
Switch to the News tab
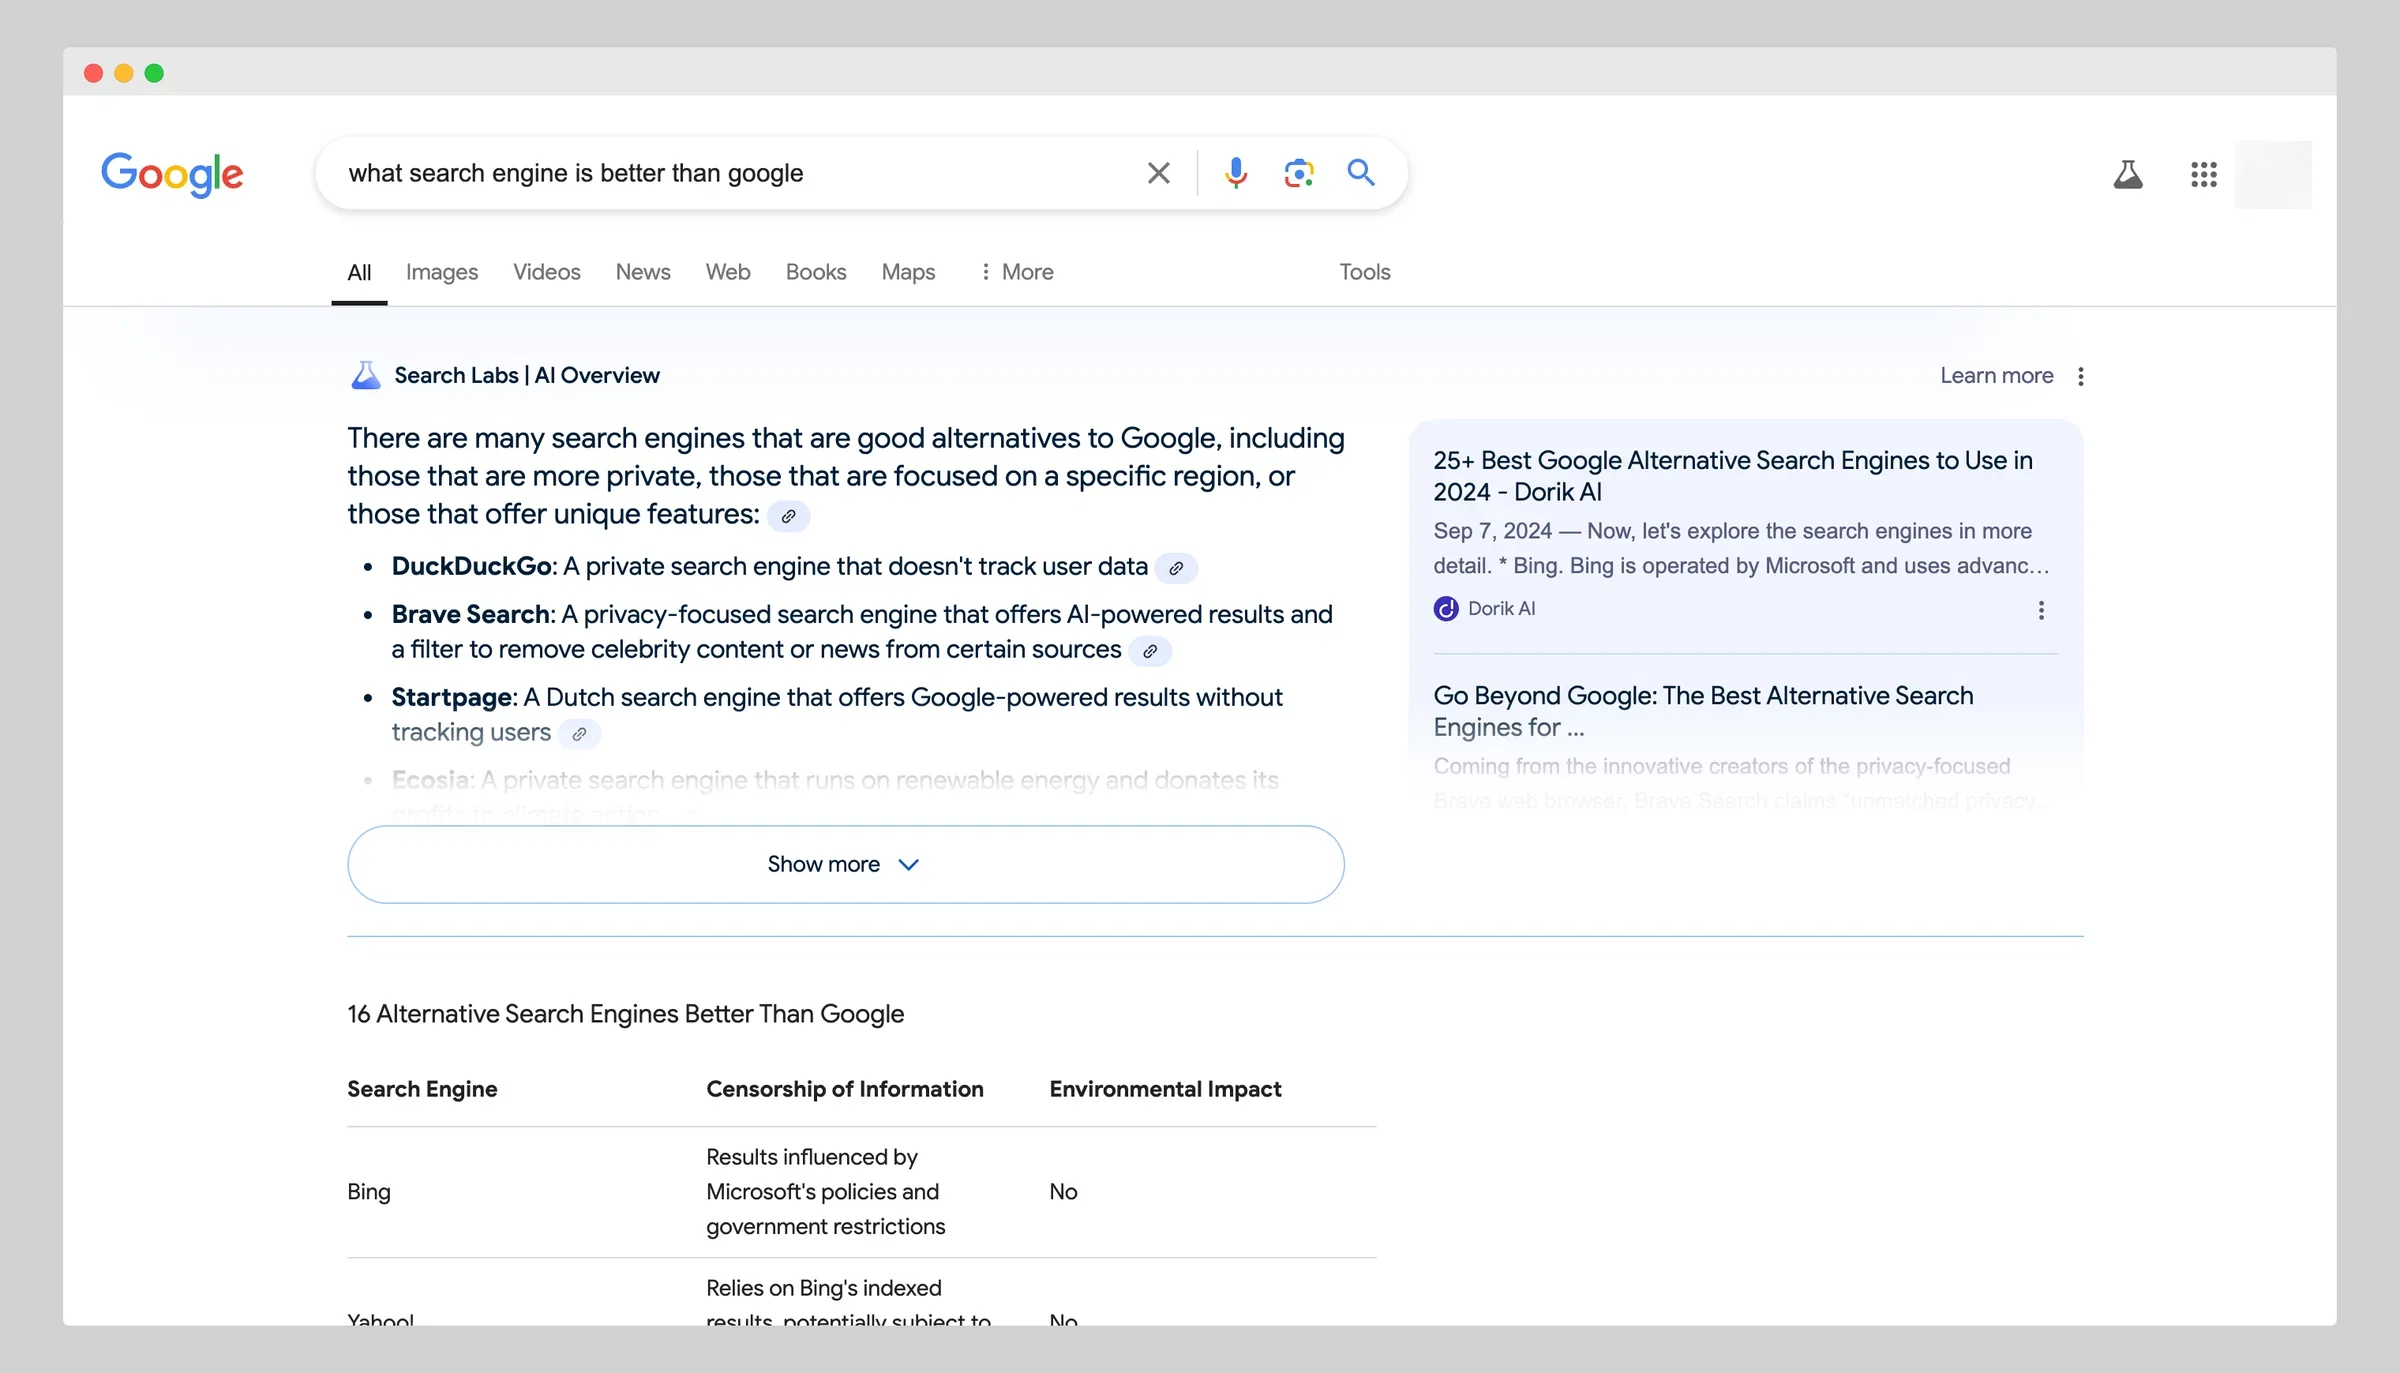pyautogui.click(x=643, y=272)
